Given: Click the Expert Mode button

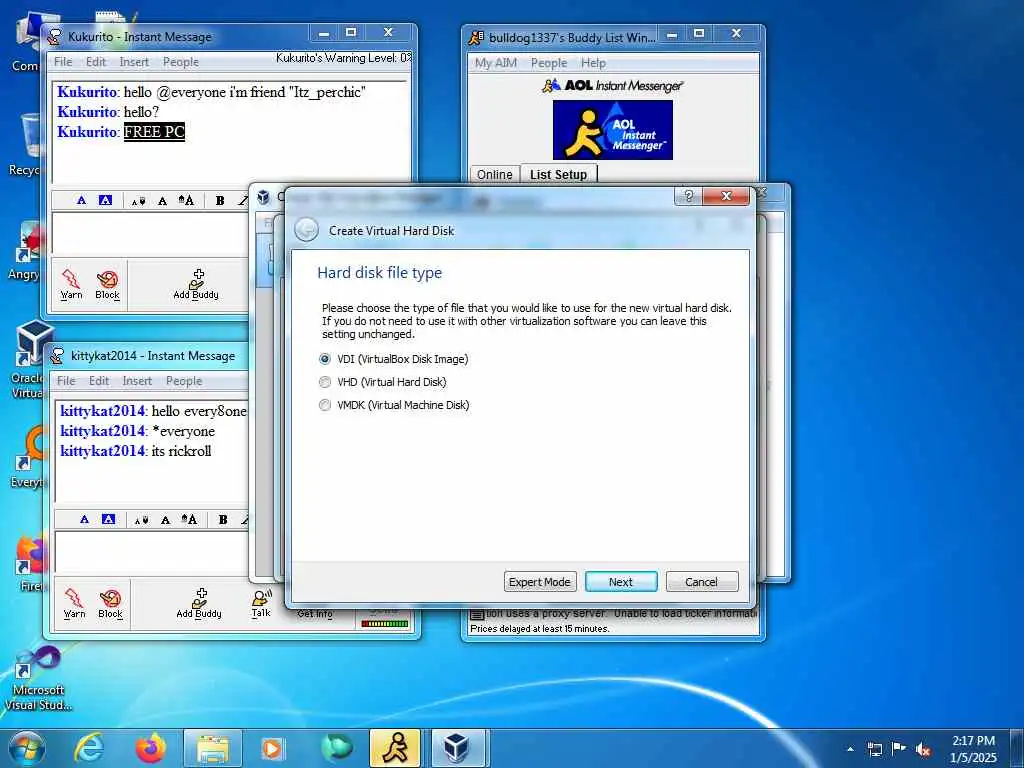Looking at the screenshot, I should 539,582.
